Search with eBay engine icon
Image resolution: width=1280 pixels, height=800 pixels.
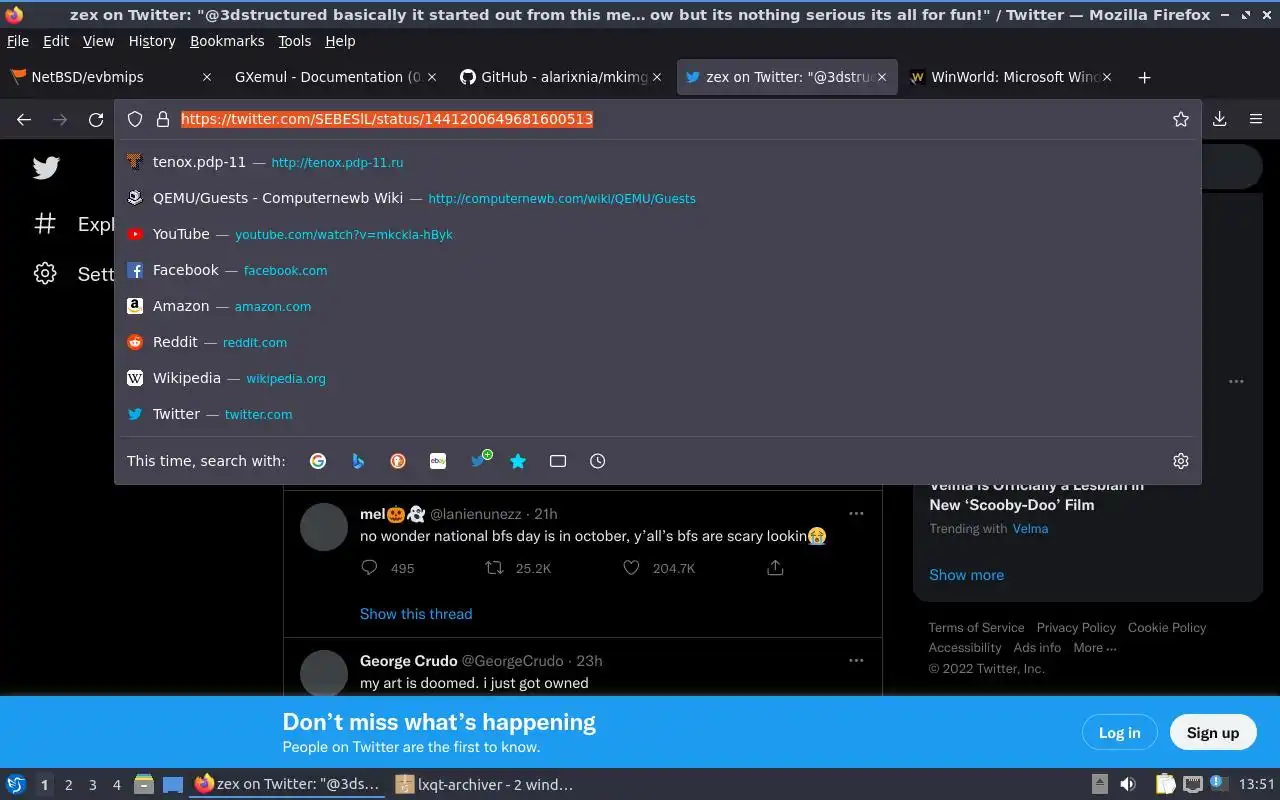(438, 461)
